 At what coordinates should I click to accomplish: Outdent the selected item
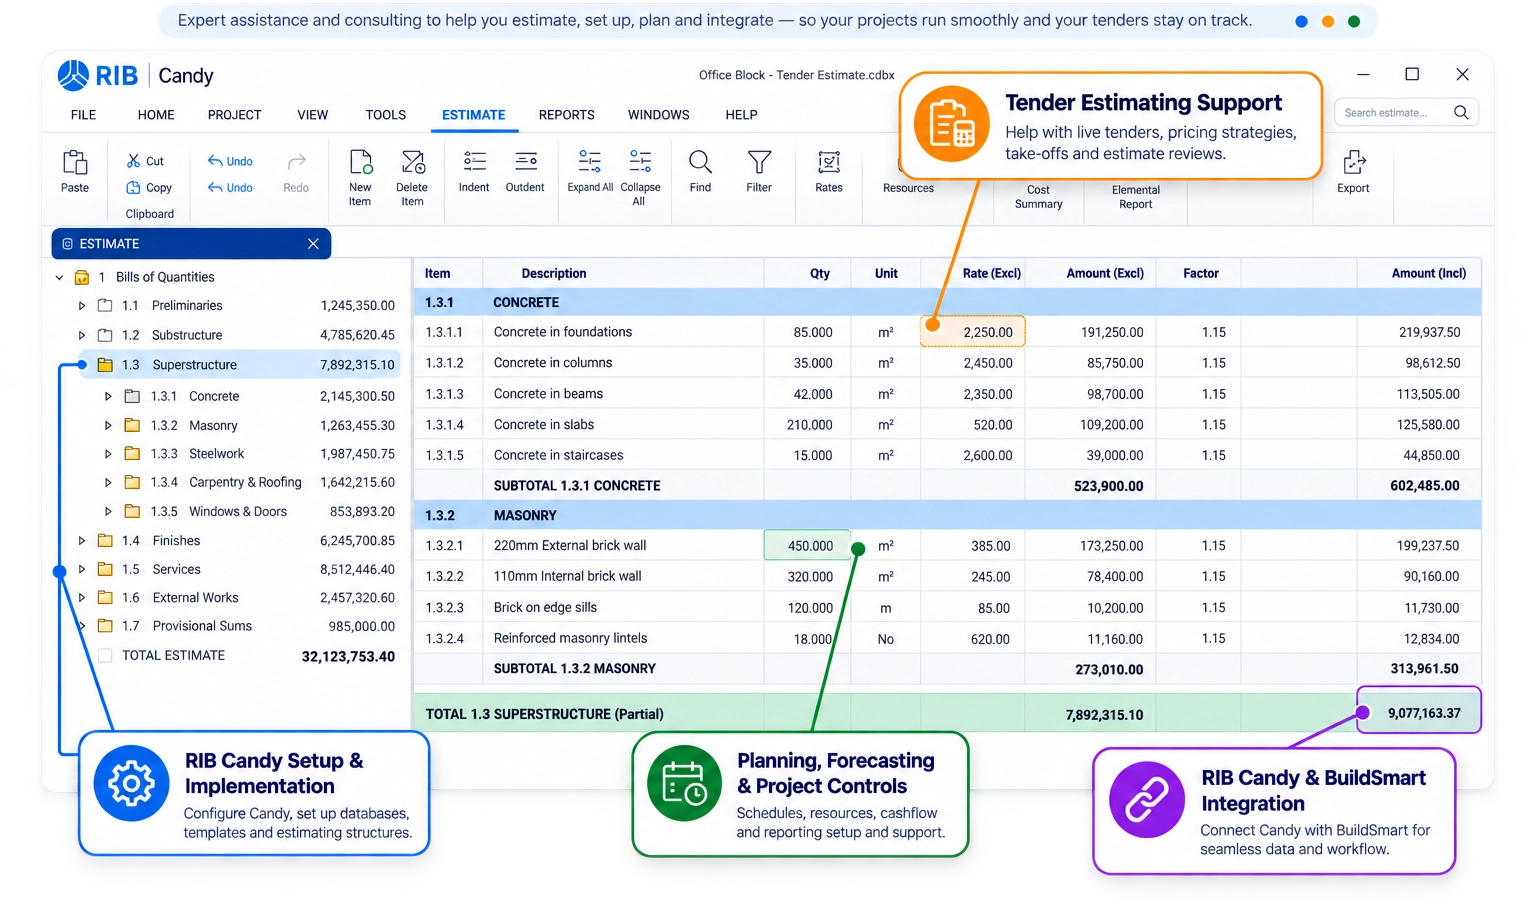tap(526, 161)
